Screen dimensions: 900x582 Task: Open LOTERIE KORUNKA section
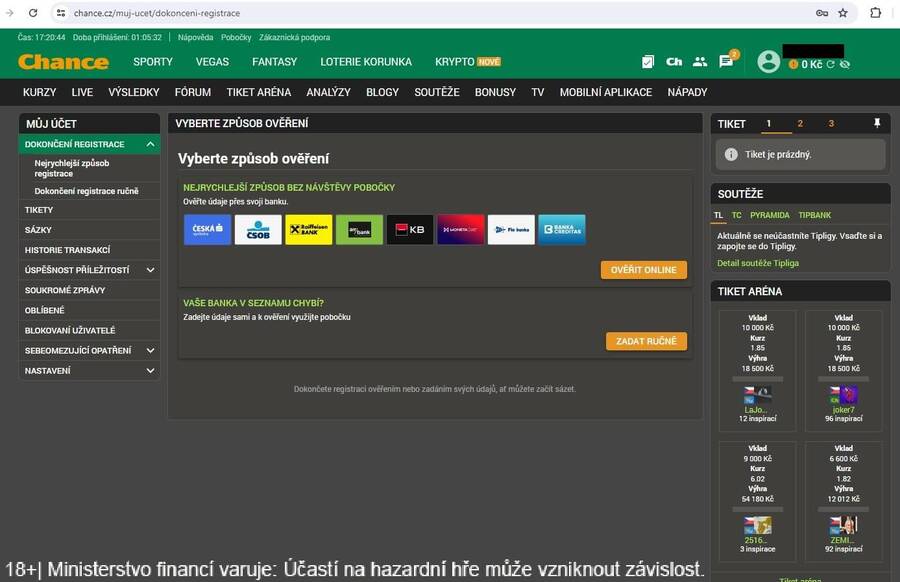point(366,61)
